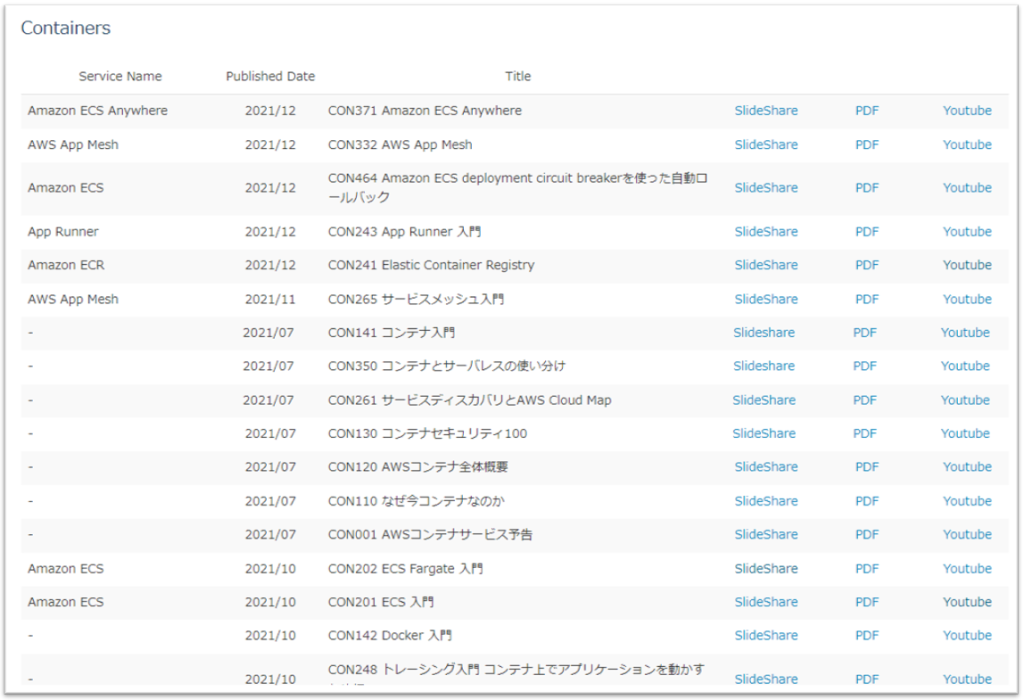The height and width of the screenshot is (700, 1024).
Task: Open Youtube link for CON243 App Runner
Action: click(967, 231)
